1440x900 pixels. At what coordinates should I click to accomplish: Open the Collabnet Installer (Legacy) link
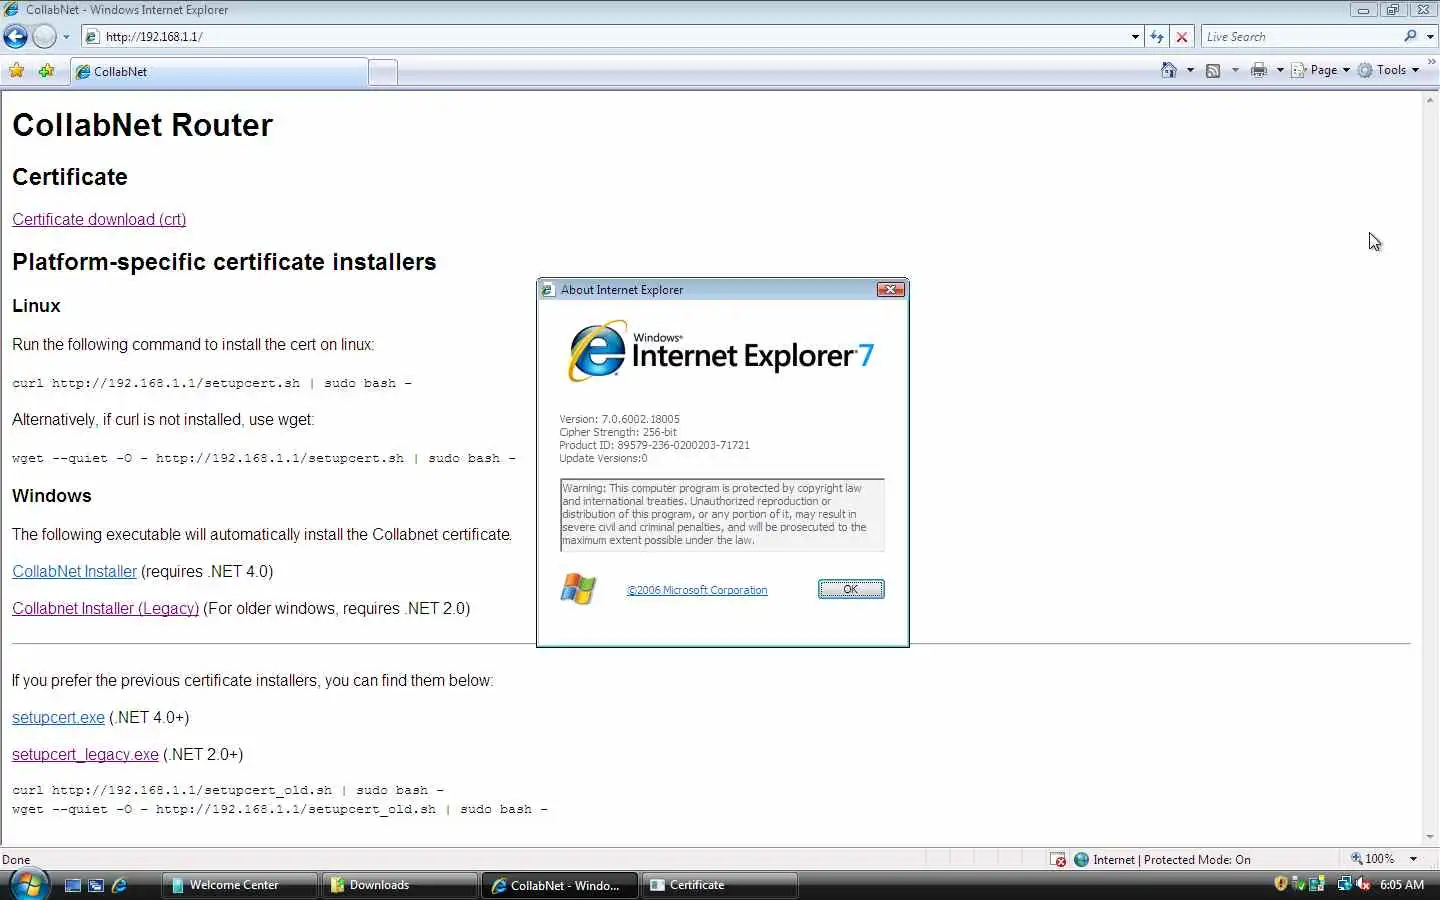tap(105, 608)
